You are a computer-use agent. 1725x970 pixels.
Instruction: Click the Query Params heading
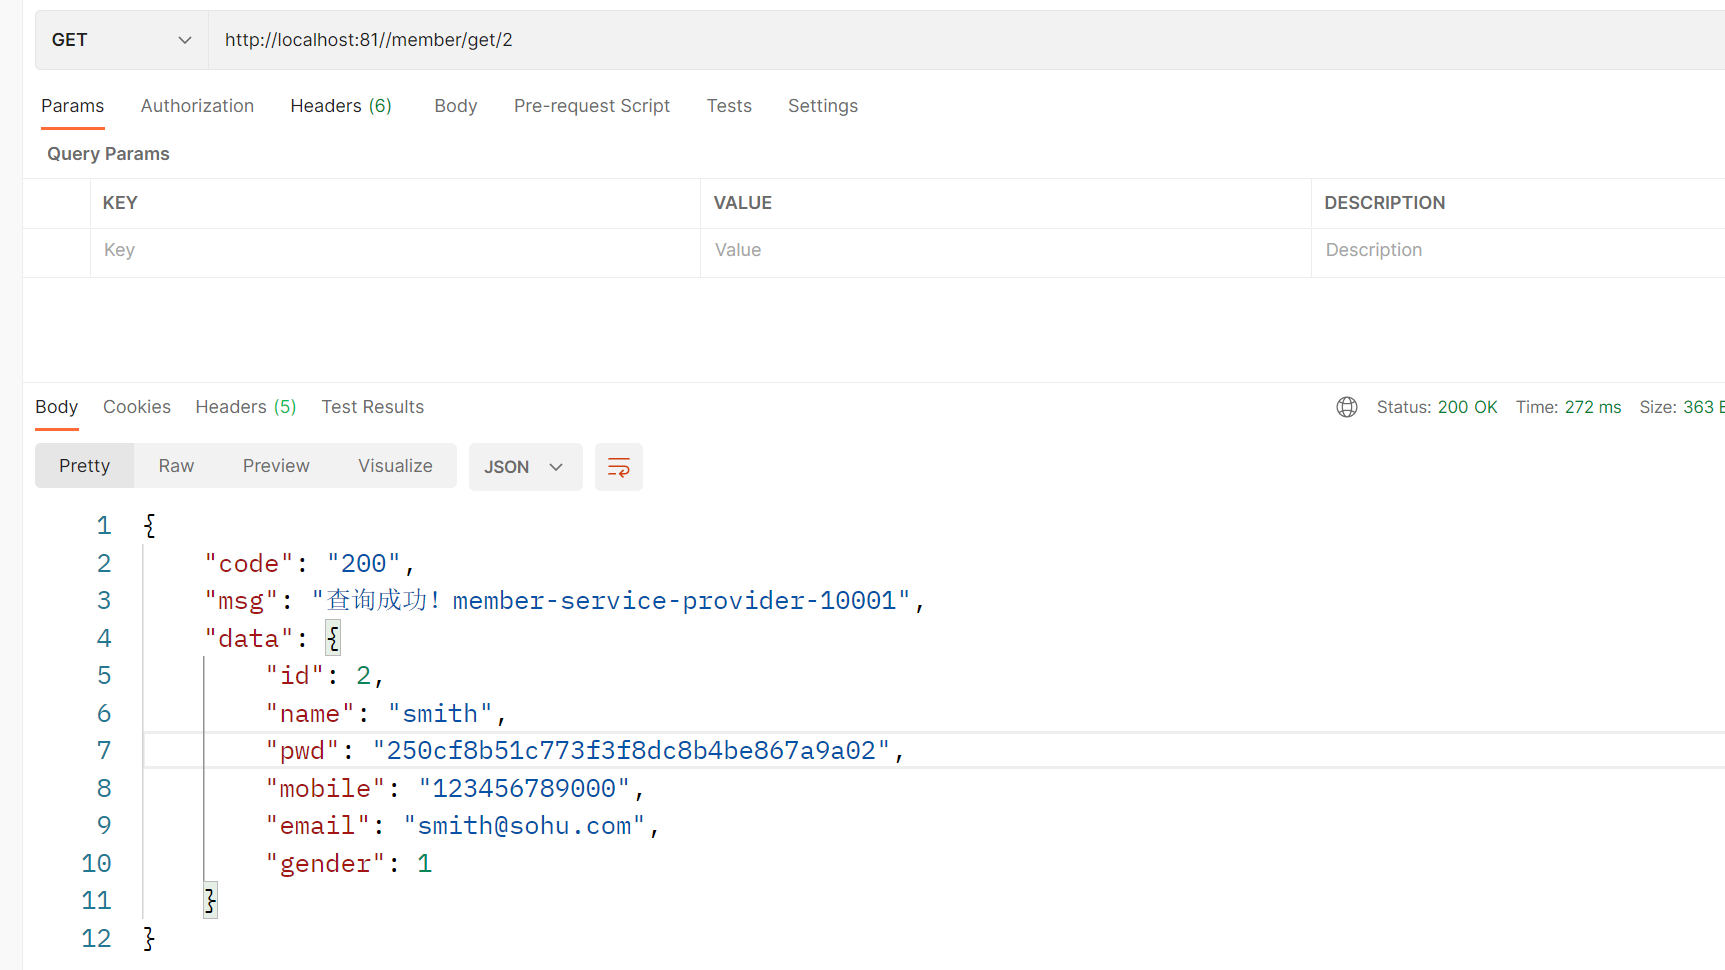pyautogui.click(x=108, y=154)
